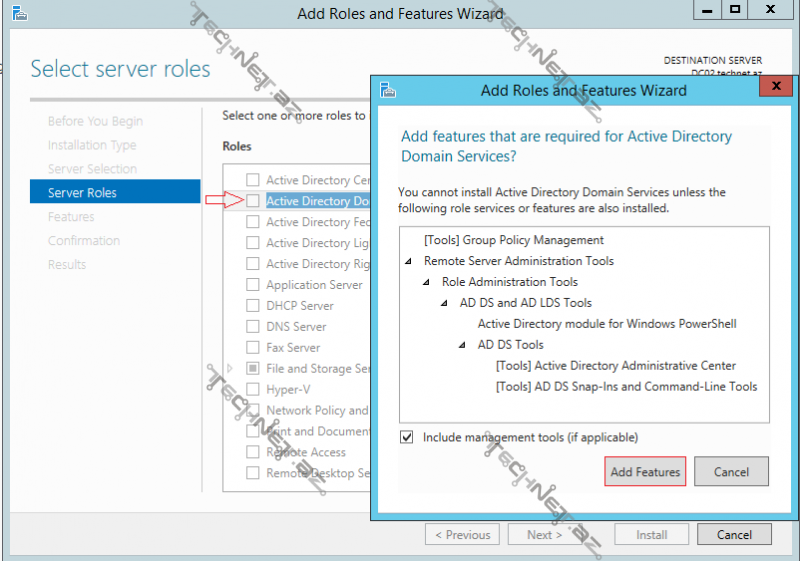Go to the Before You Begin step
The width and height of the screenshot is (800, 561).
click(95, 121)
